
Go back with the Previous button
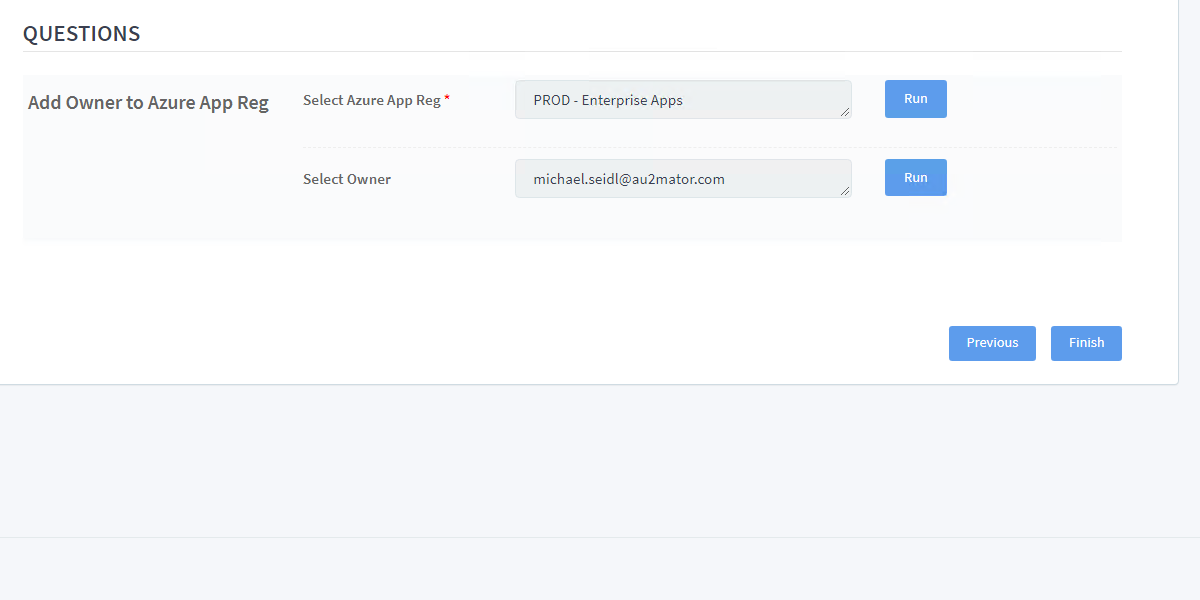coord(991,343)
